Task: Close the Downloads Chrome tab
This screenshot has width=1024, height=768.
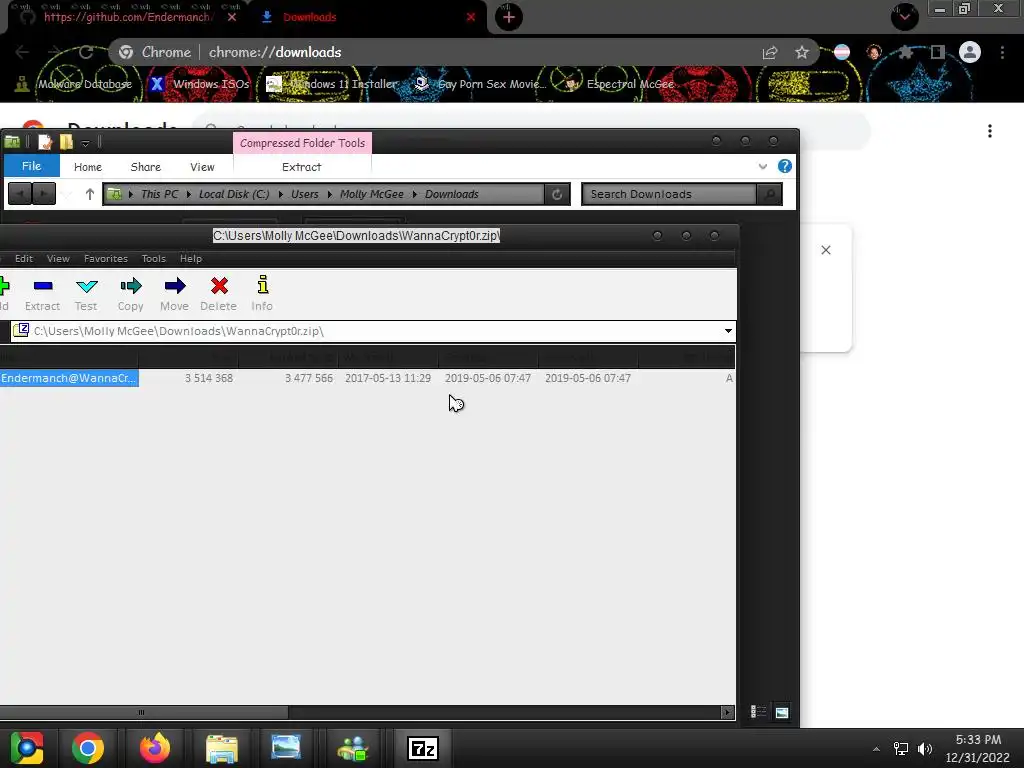Action: point(471,17)
